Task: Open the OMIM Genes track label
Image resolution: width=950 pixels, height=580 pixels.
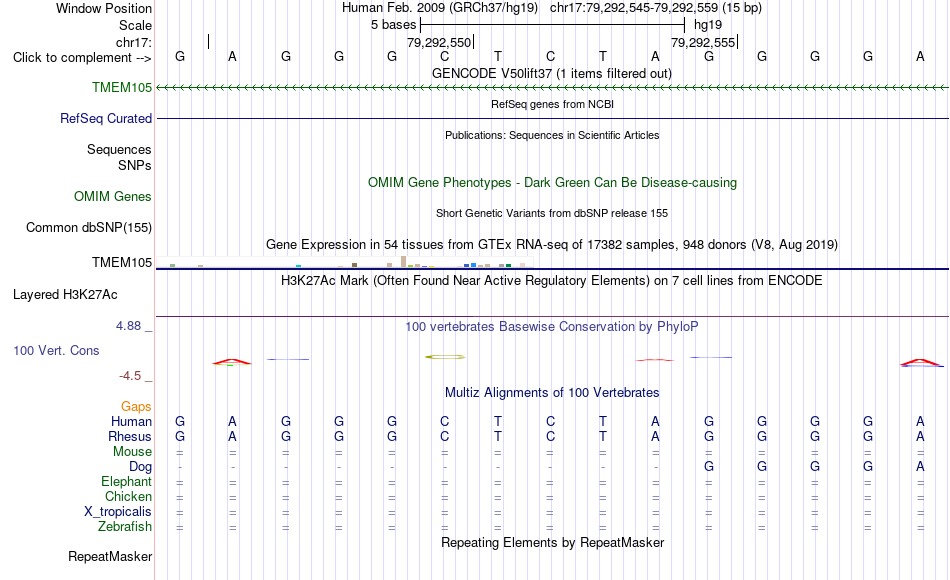Action: [x=112, y=196]
